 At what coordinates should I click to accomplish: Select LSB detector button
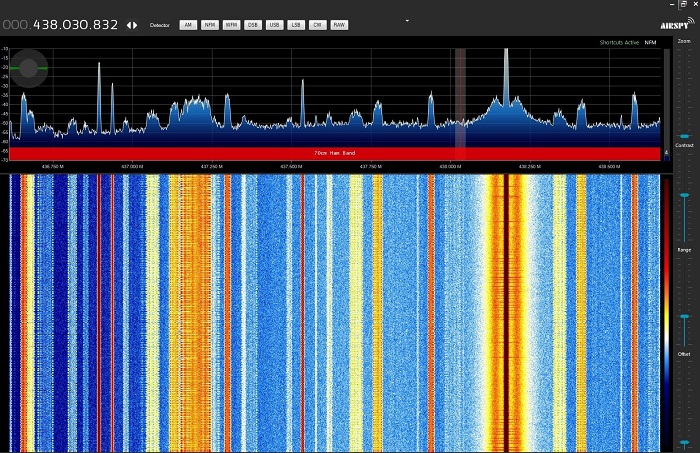(x=295, y=25)
